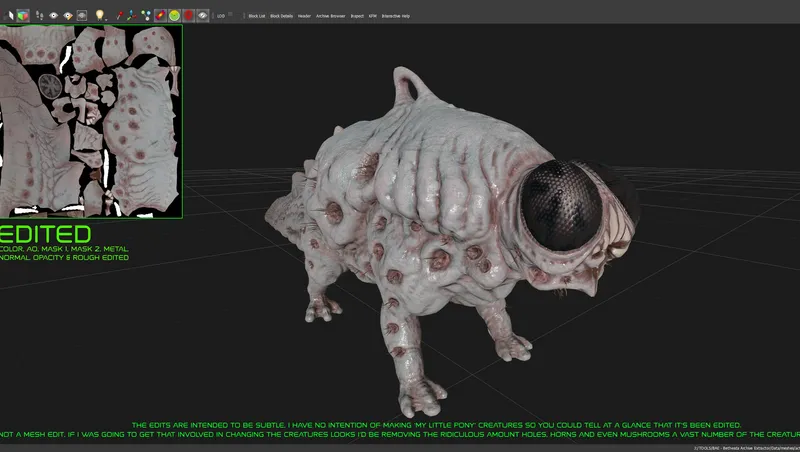Adjust the LOD slider
Screen dimensions: 800x452
228,15
